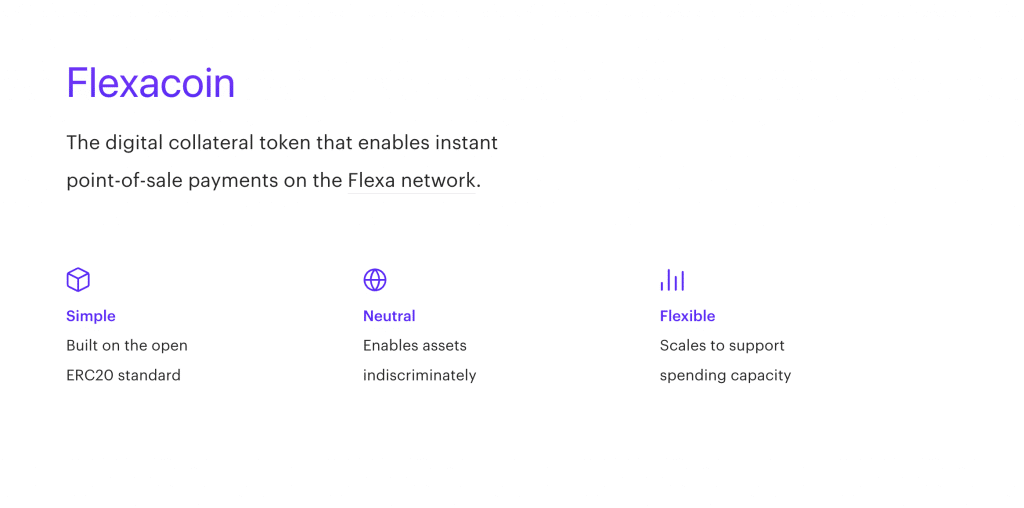Screen dimensions: 1024x508
Task: Click the 'Enables assets' description text
Action: pyautogui.click(x=415, y=346)
